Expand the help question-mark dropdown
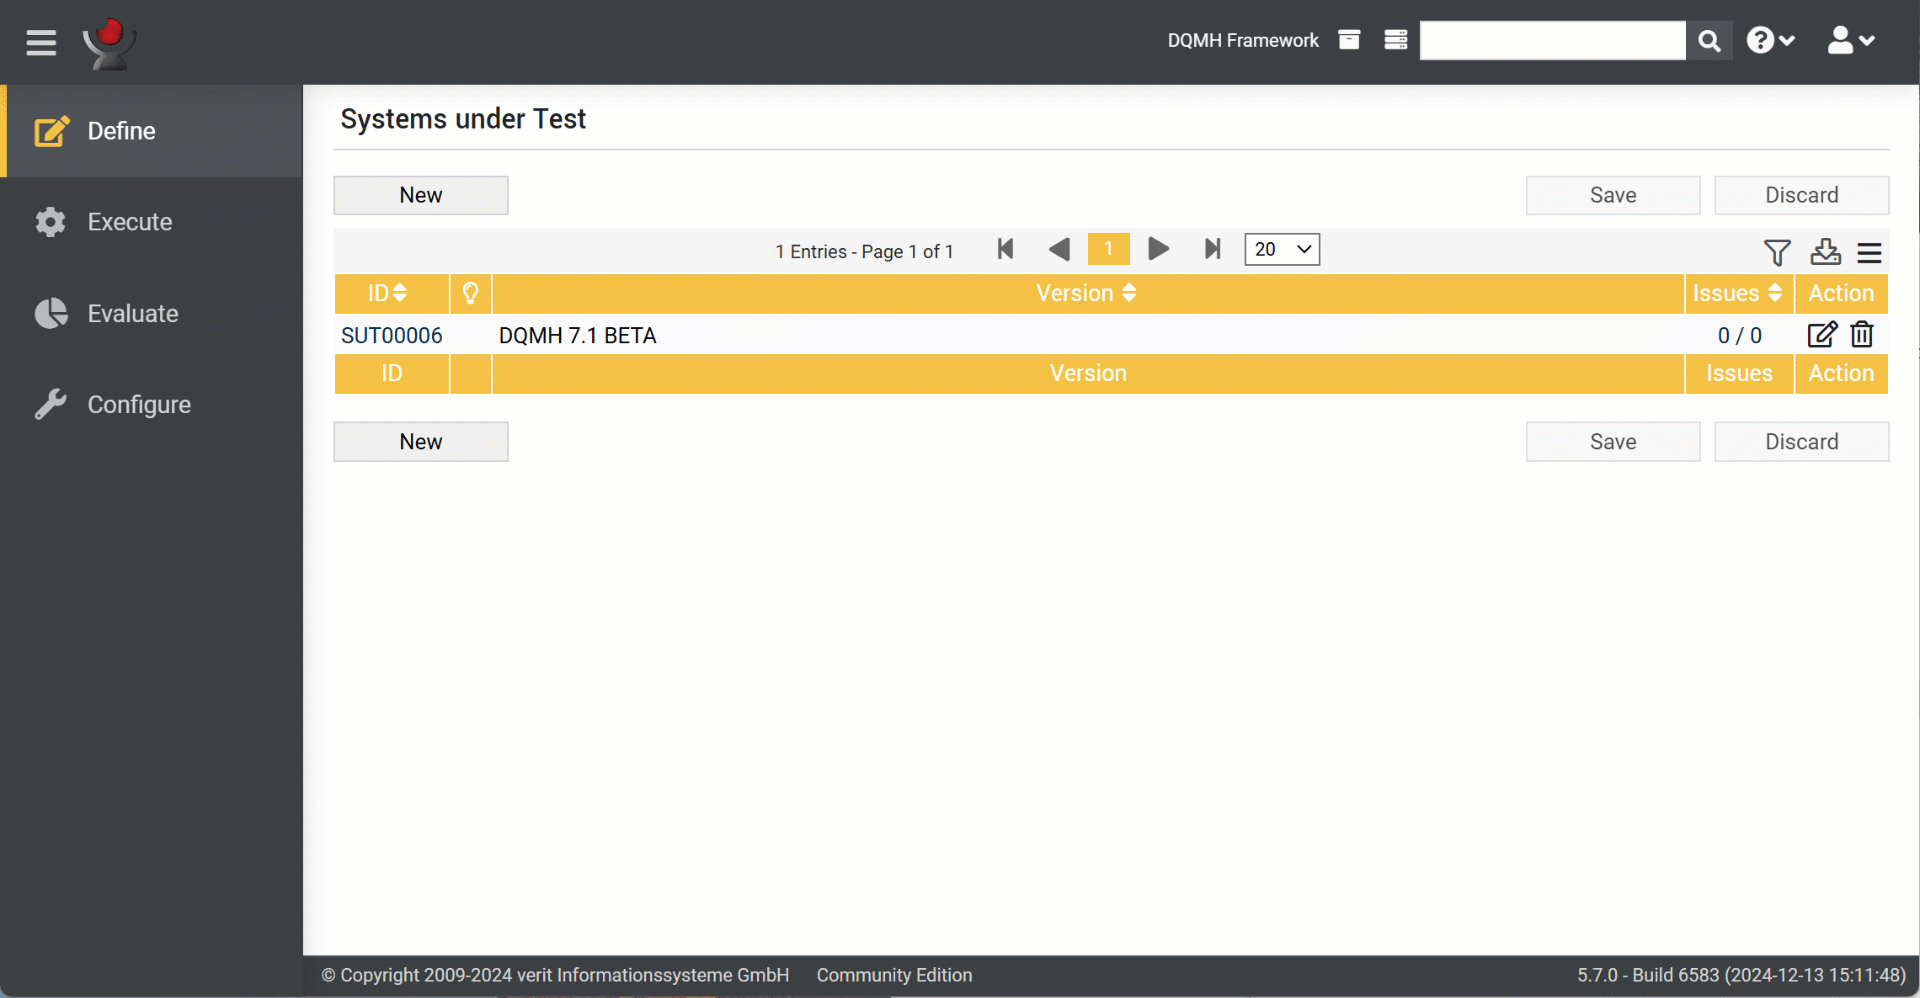The image size is (1920, 998). pos(1770,41)
